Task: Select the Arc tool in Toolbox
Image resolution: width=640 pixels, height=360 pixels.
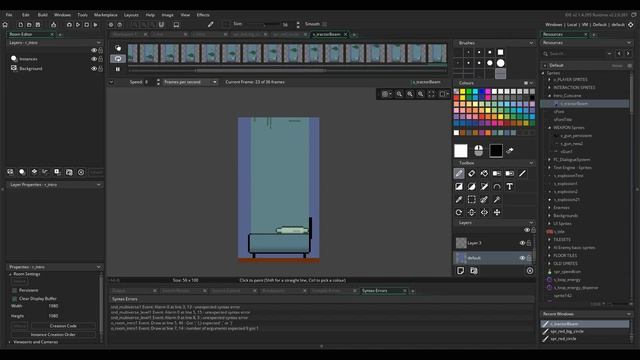Action: click(497, 187)
